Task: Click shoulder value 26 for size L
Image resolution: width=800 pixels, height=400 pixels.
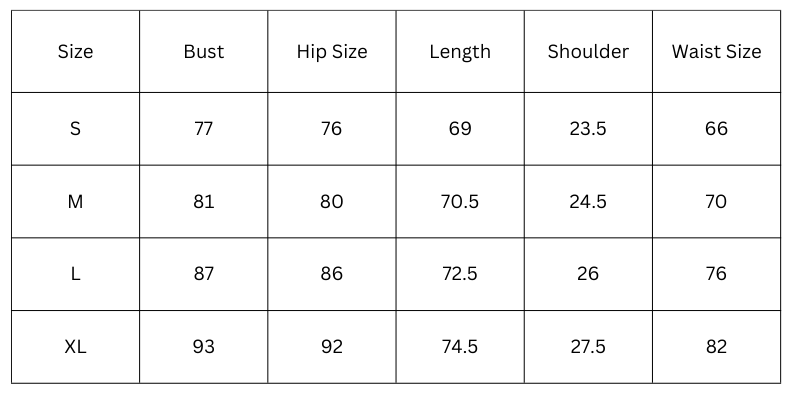Action: pyautogui.click(x=588, y=274)
